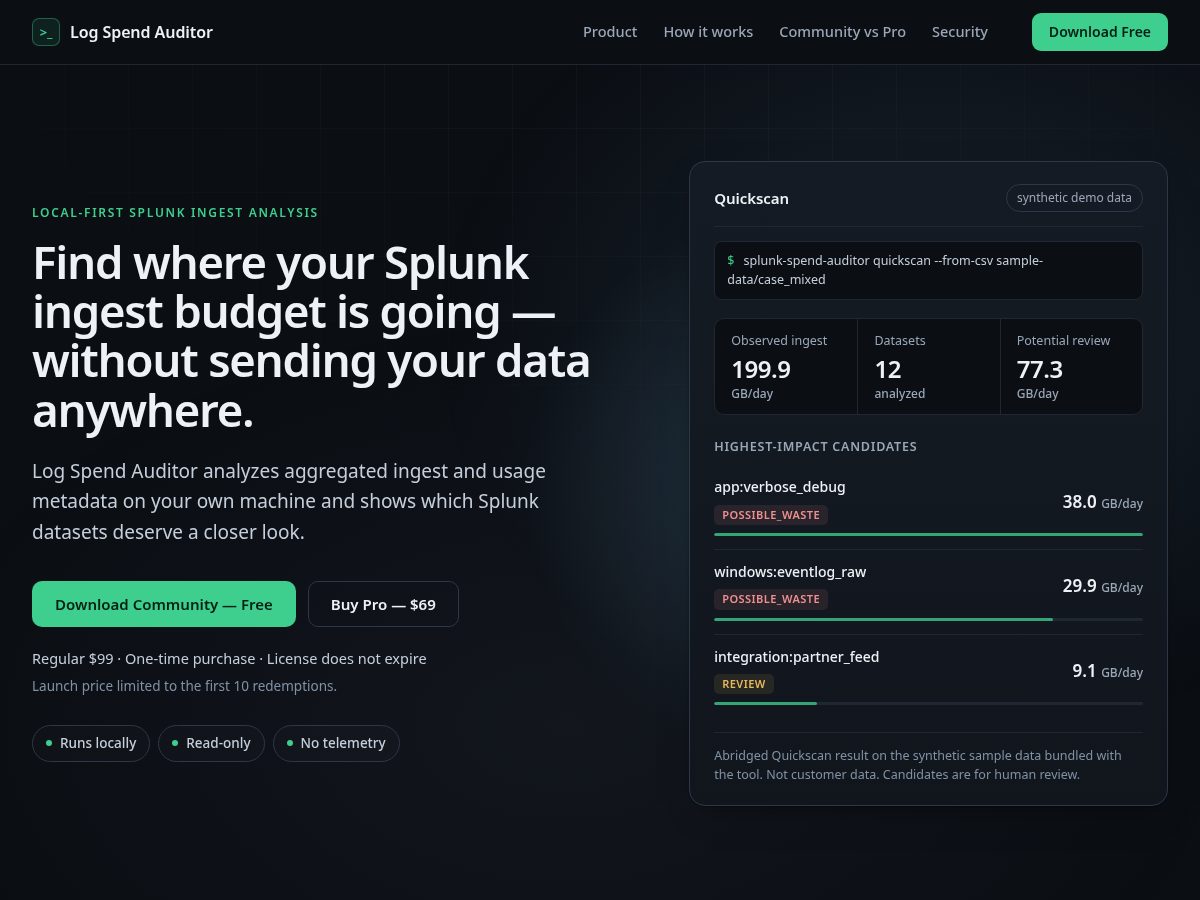
Task: Click HIGHEST-IMPACT CANDIDATES heading
Action: point(815,447)
